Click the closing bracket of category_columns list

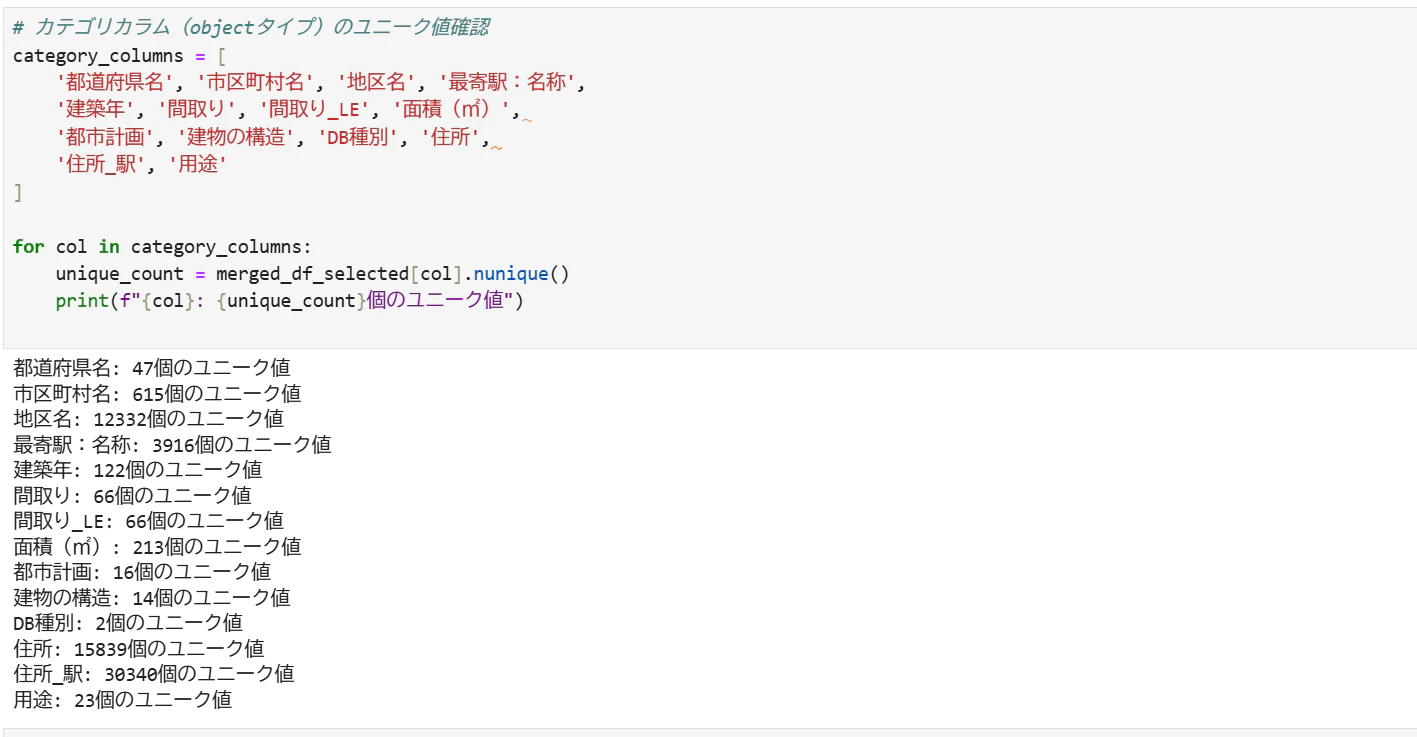[17, 192]
